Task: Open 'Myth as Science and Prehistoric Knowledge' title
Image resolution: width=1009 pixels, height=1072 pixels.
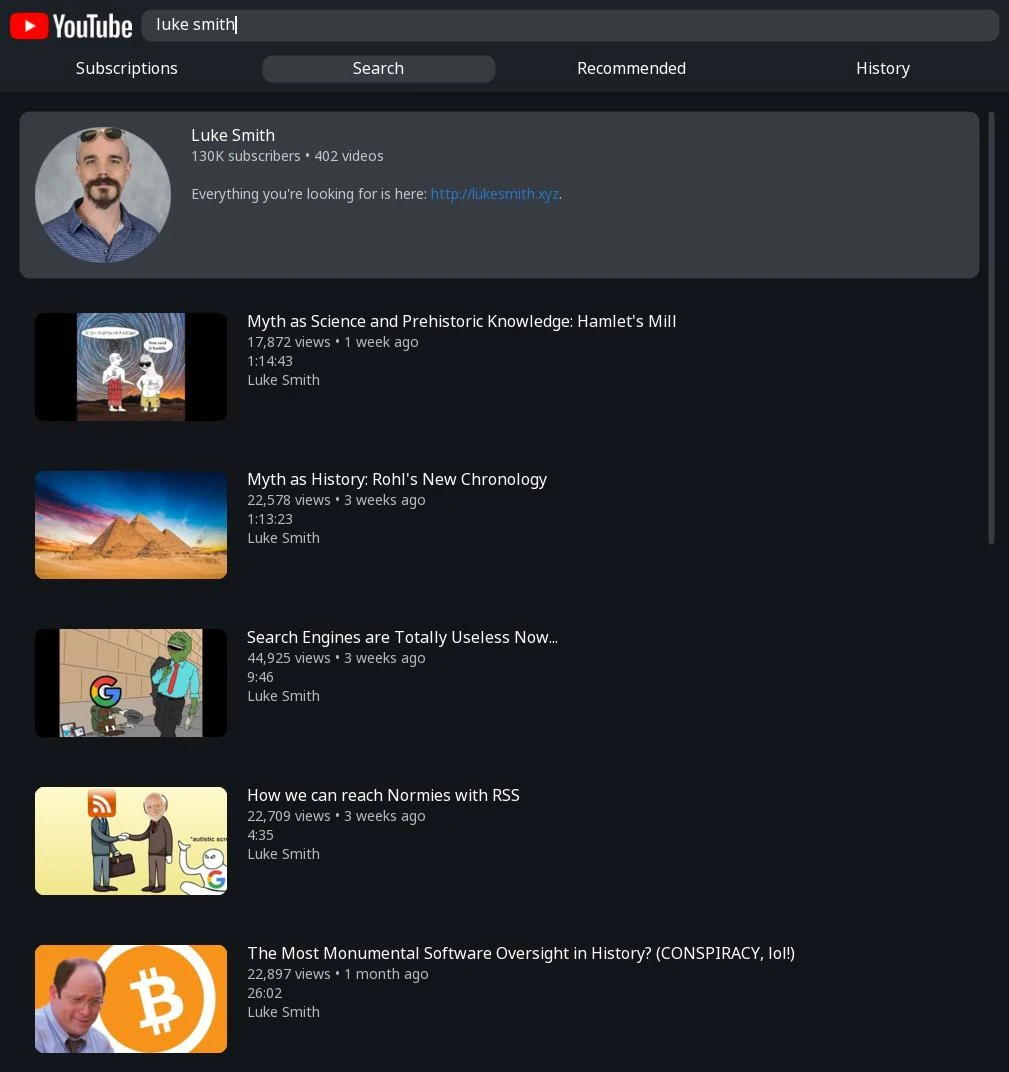Action: [461, 321]
